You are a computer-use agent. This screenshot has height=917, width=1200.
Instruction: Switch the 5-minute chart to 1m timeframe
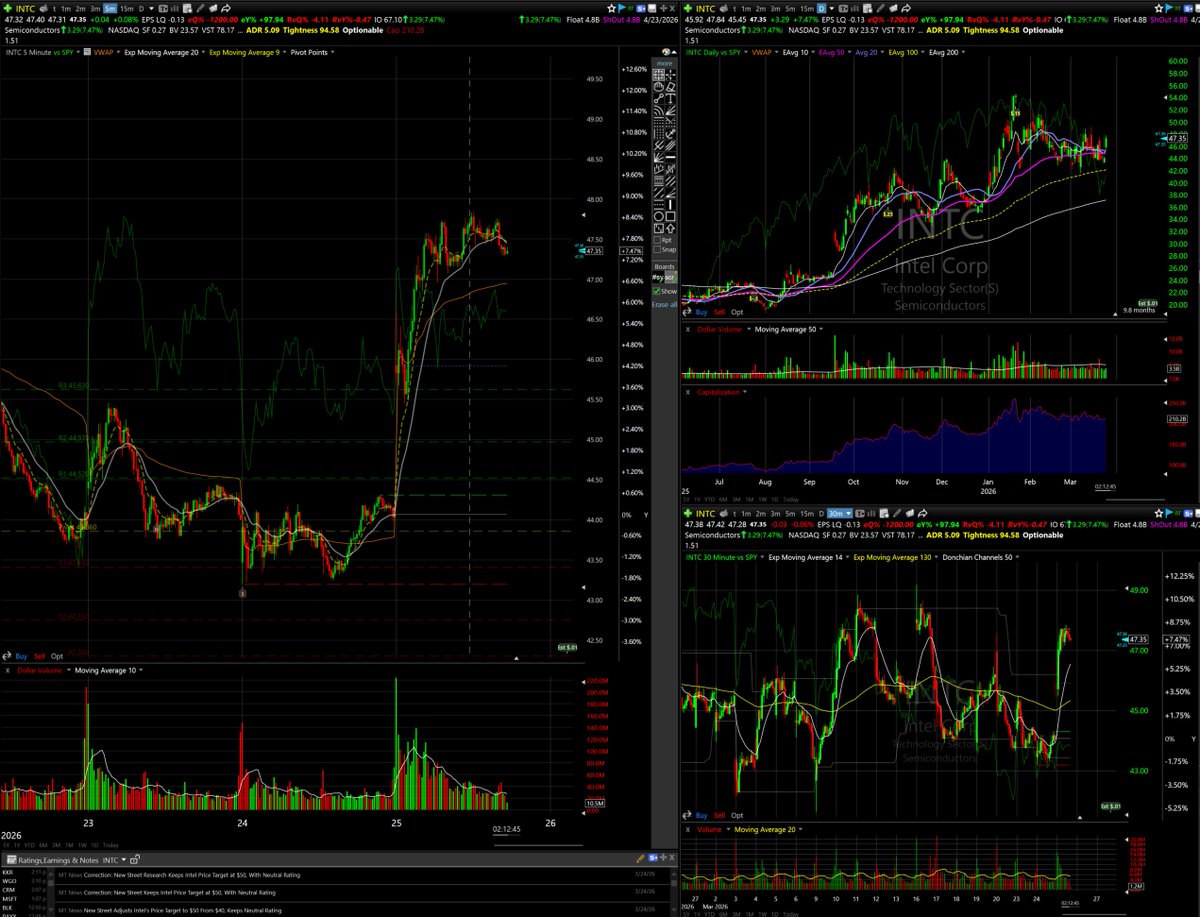pos(66,8)
